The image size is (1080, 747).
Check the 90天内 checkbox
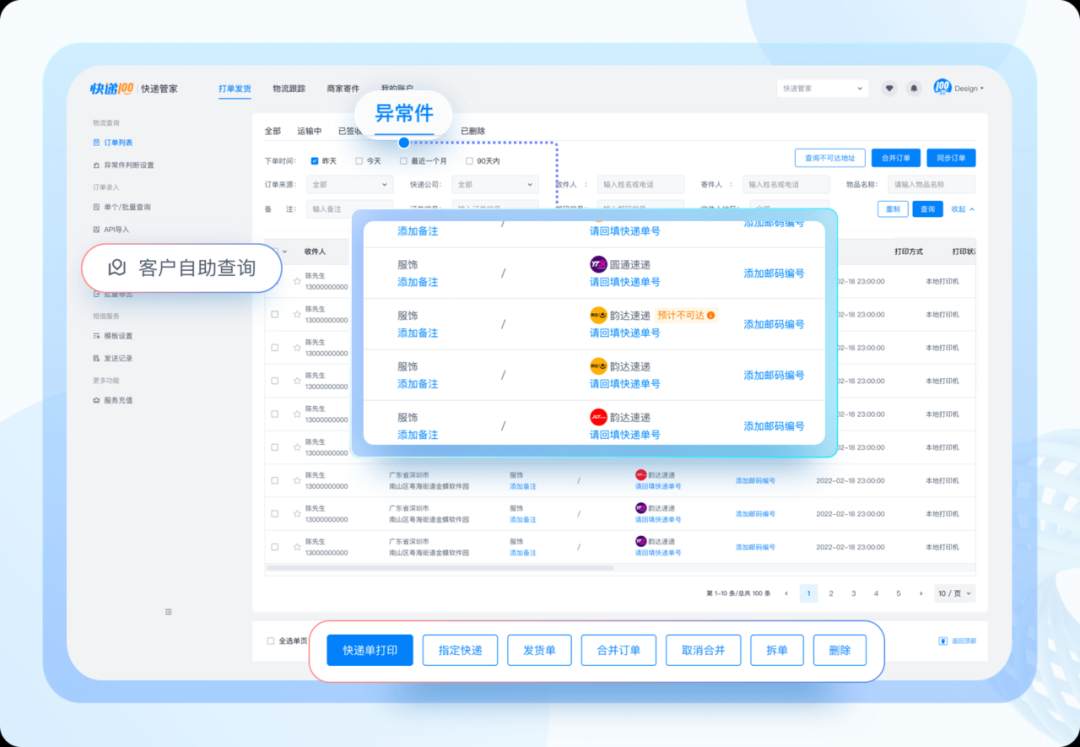[469, 161]
